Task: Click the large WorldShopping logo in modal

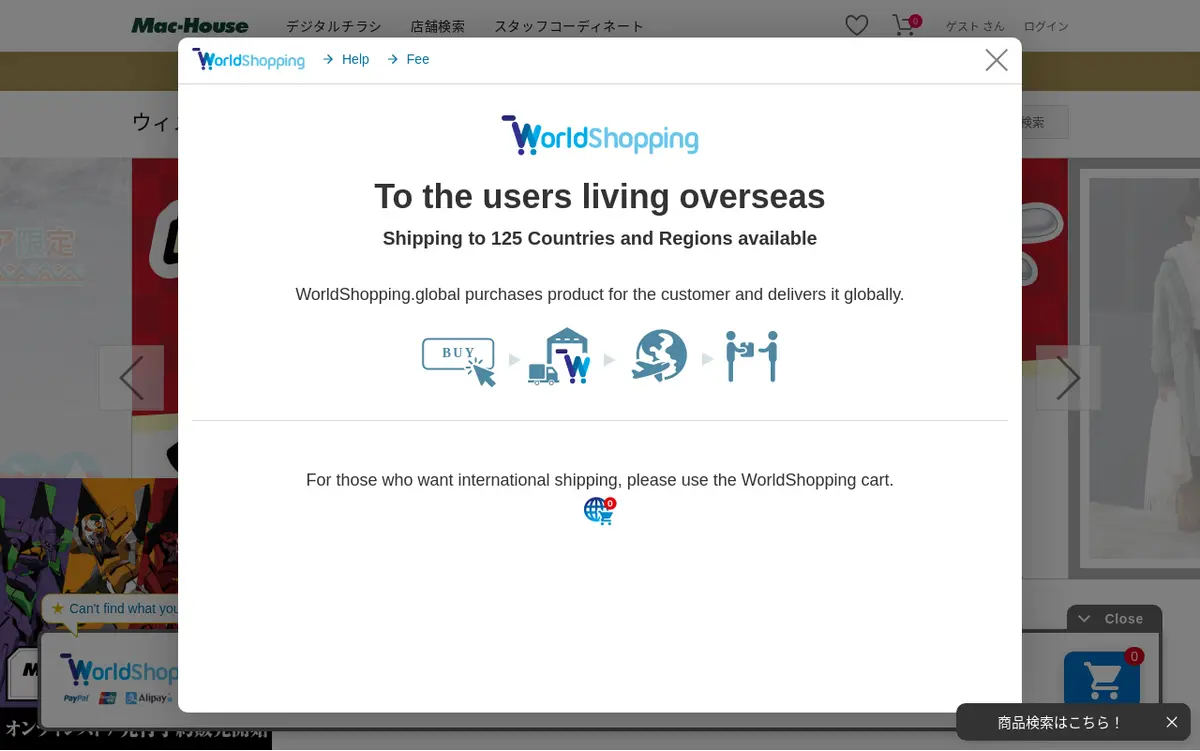Action: [x=599, y=136]
